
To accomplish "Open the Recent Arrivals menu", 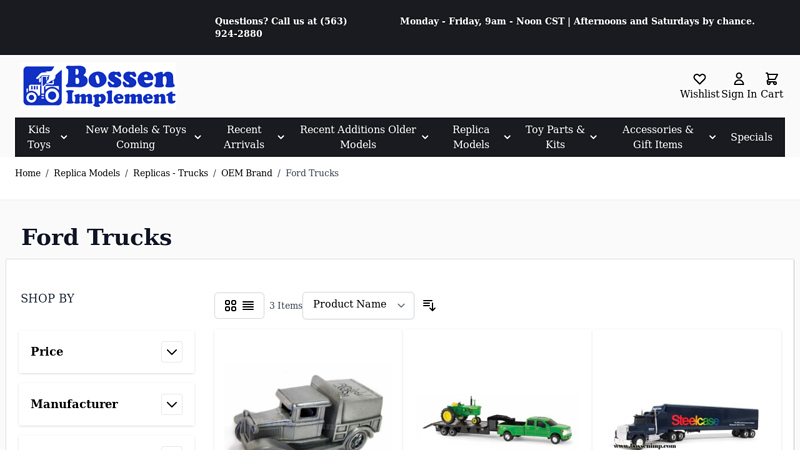I will click(244, 137).
